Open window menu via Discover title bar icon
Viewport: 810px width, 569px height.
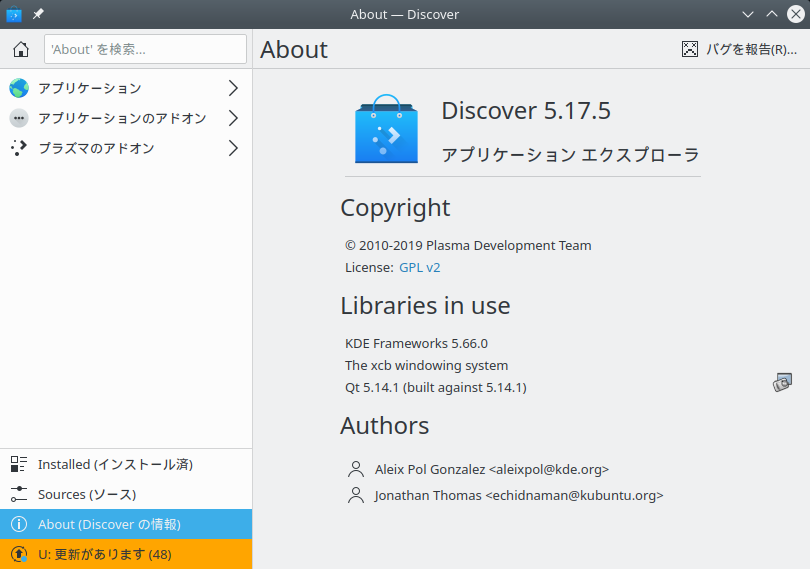pos(14,14)
